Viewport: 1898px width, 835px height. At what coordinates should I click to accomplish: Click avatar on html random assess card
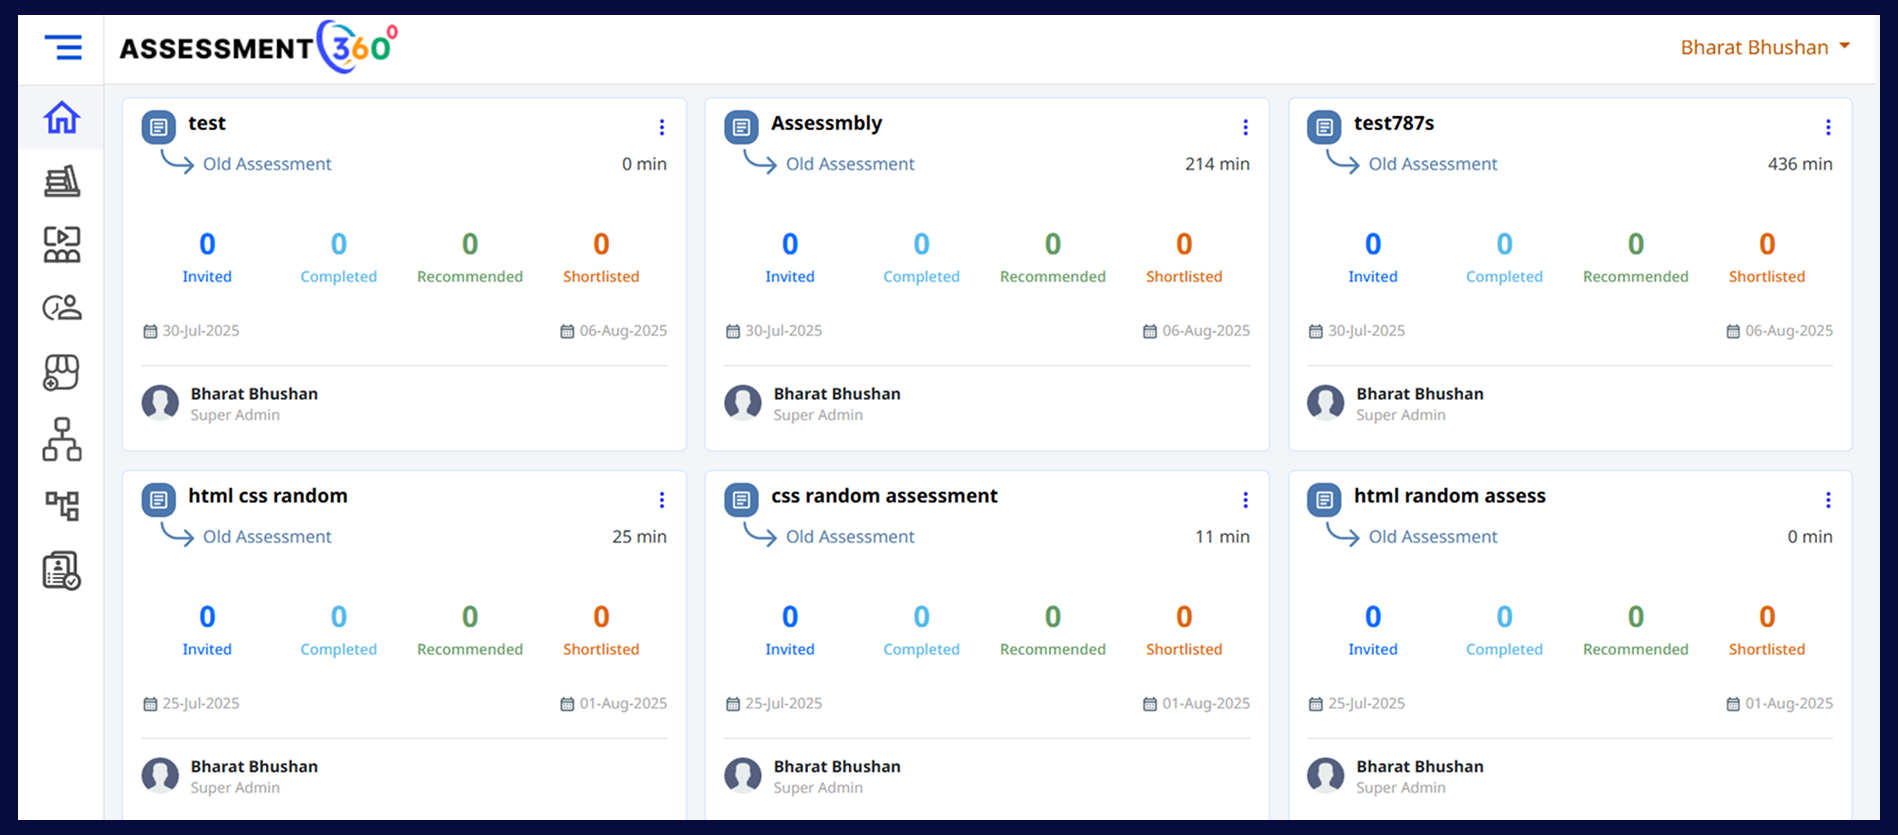tap(1326, 776)
